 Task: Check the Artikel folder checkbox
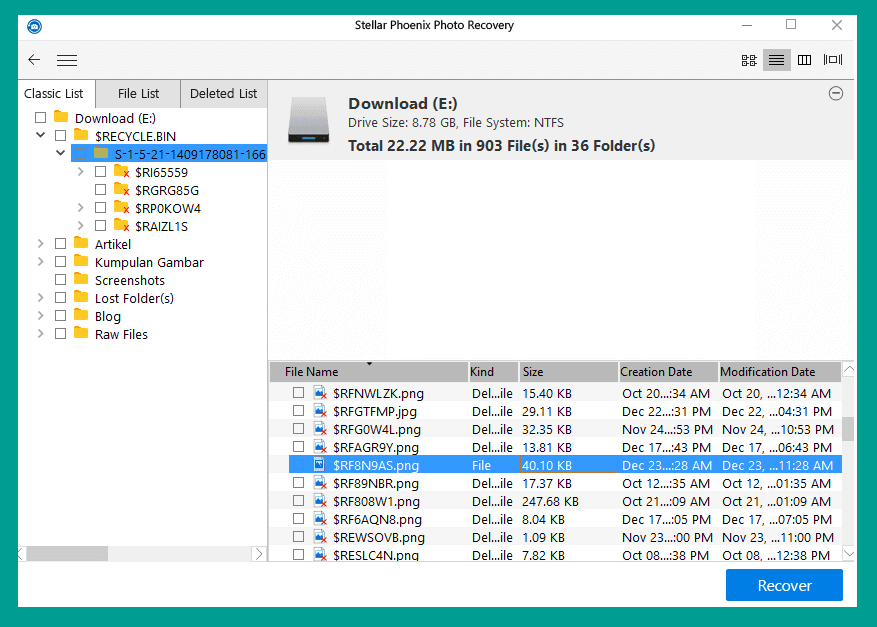click(x=60, y=243)
